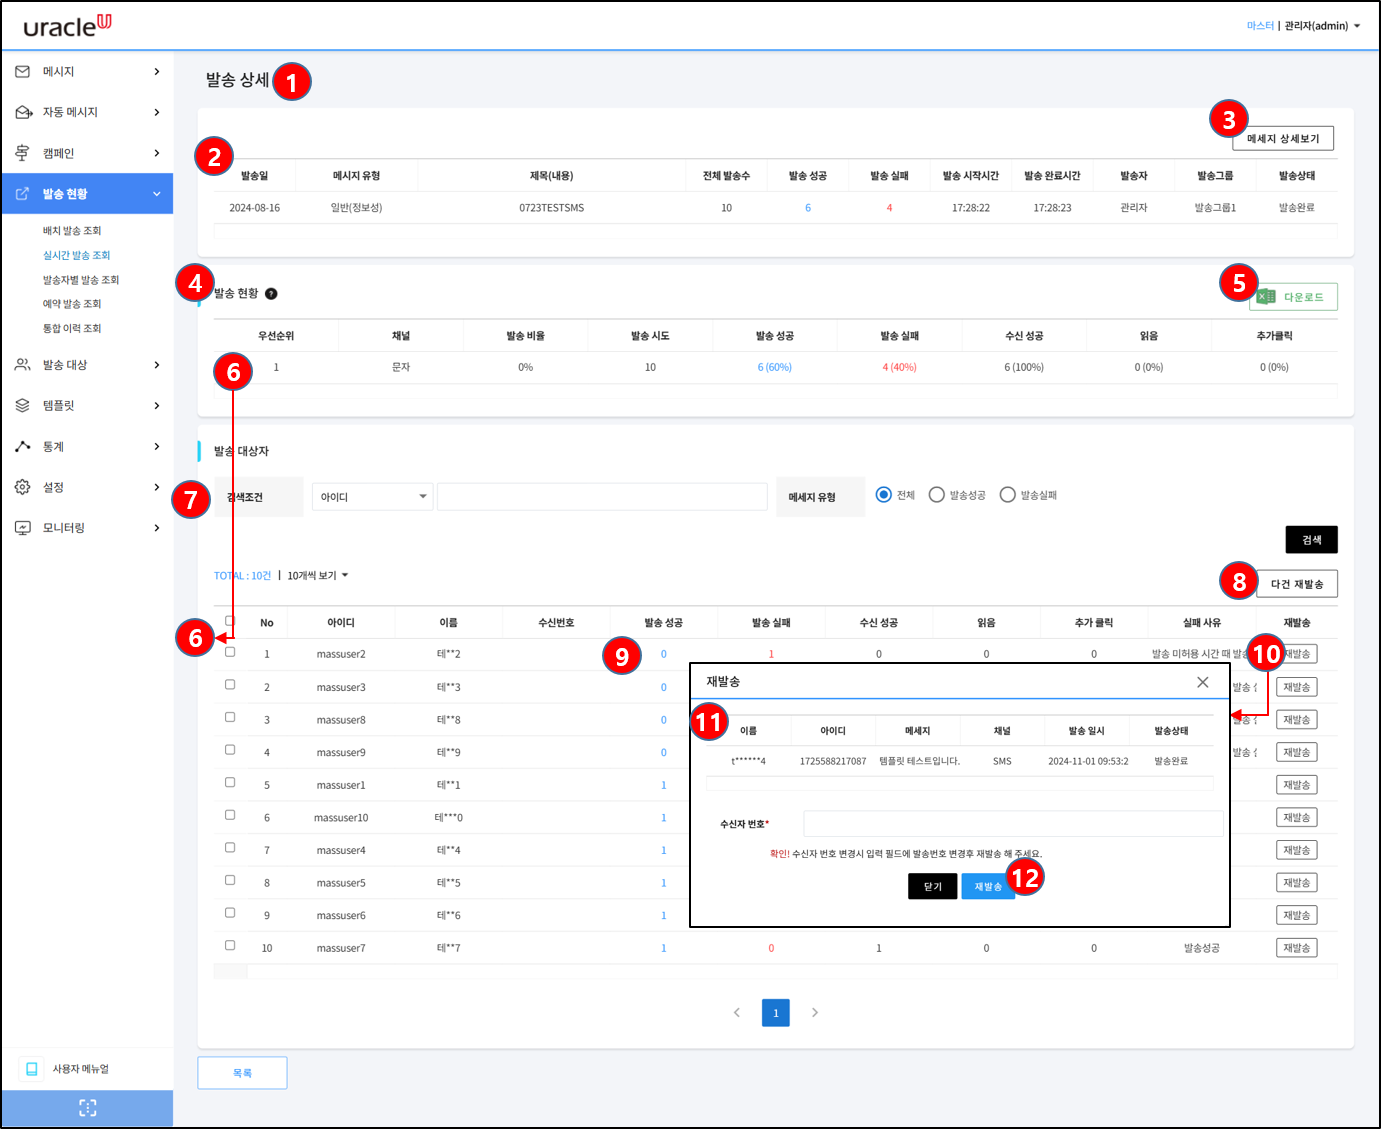Screen dimensions: 1381x1129
Task: Click 재발송 button for massuser7 row
Action: [1296, 948]
